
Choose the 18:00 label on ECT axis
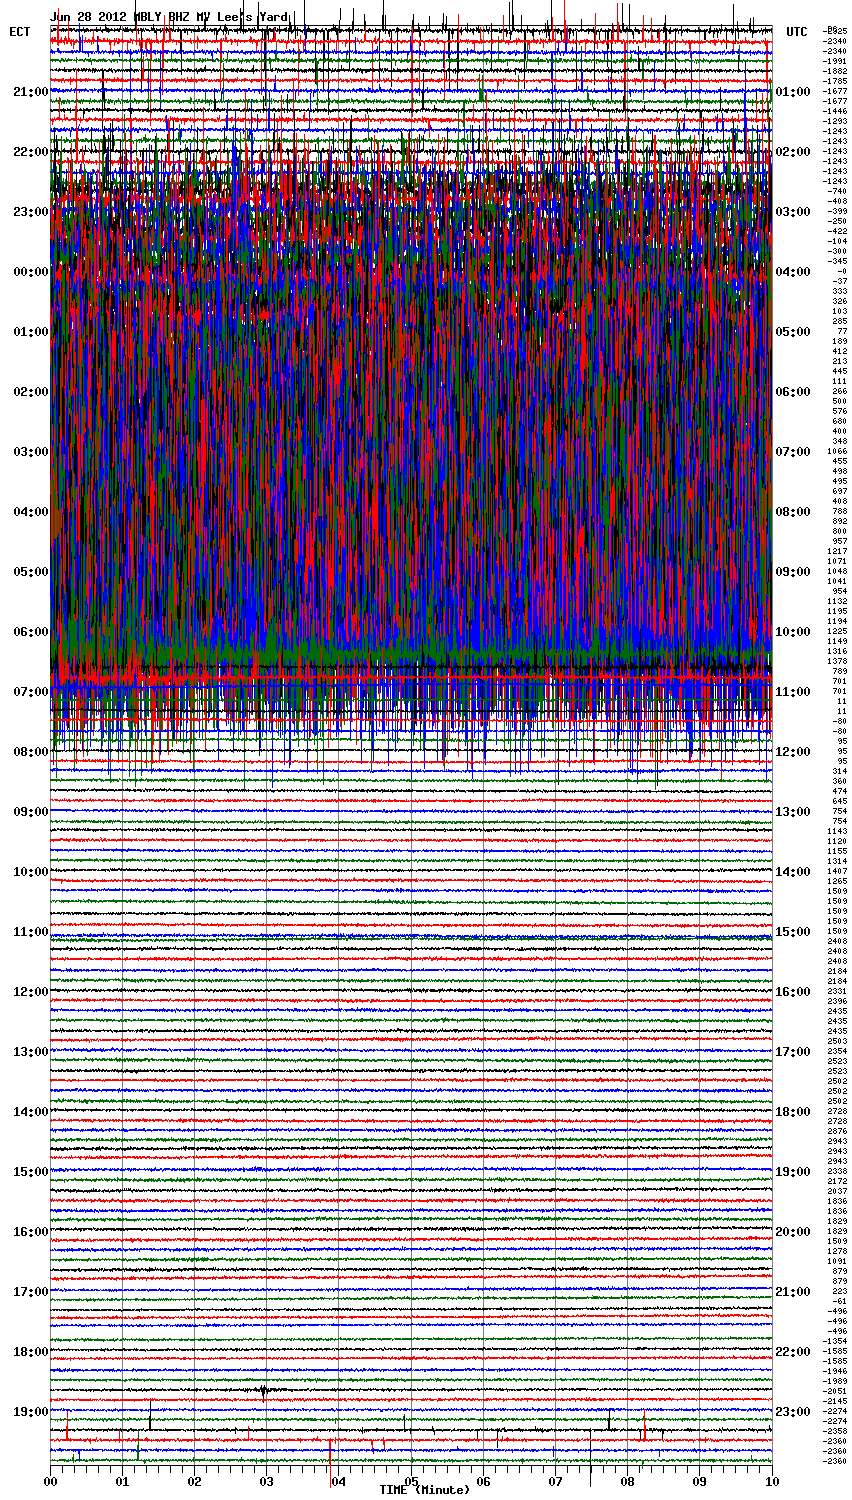click(x=30, y=1352)
